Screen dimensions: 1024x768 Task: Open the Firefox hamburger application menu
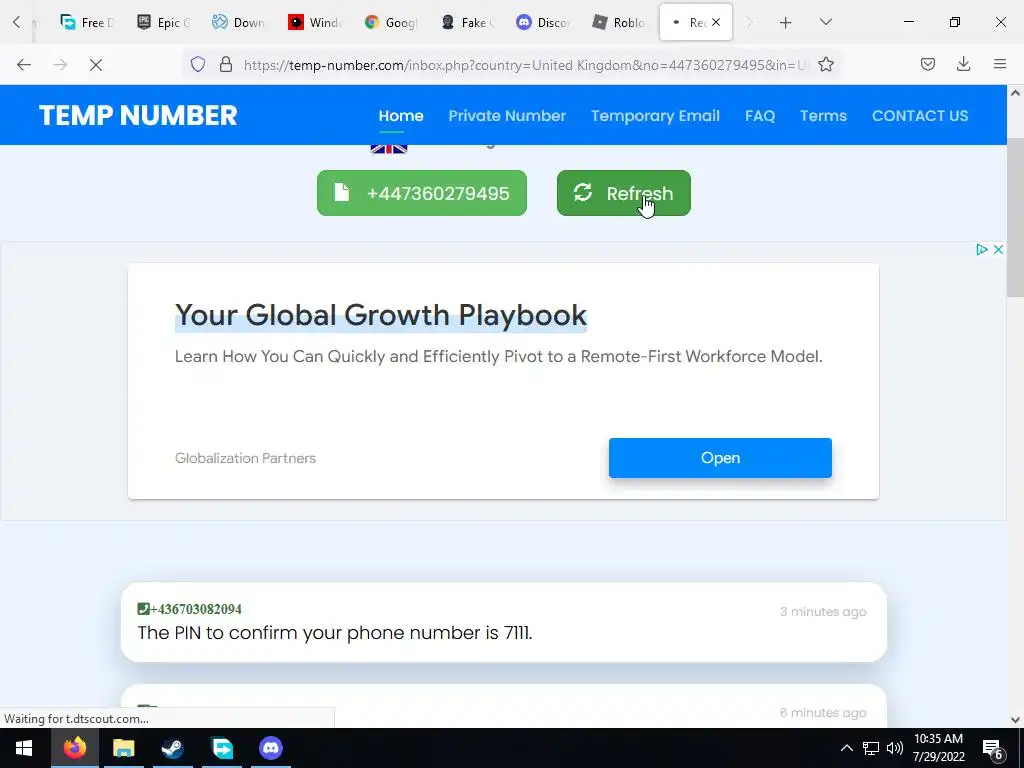(1000, 64)
